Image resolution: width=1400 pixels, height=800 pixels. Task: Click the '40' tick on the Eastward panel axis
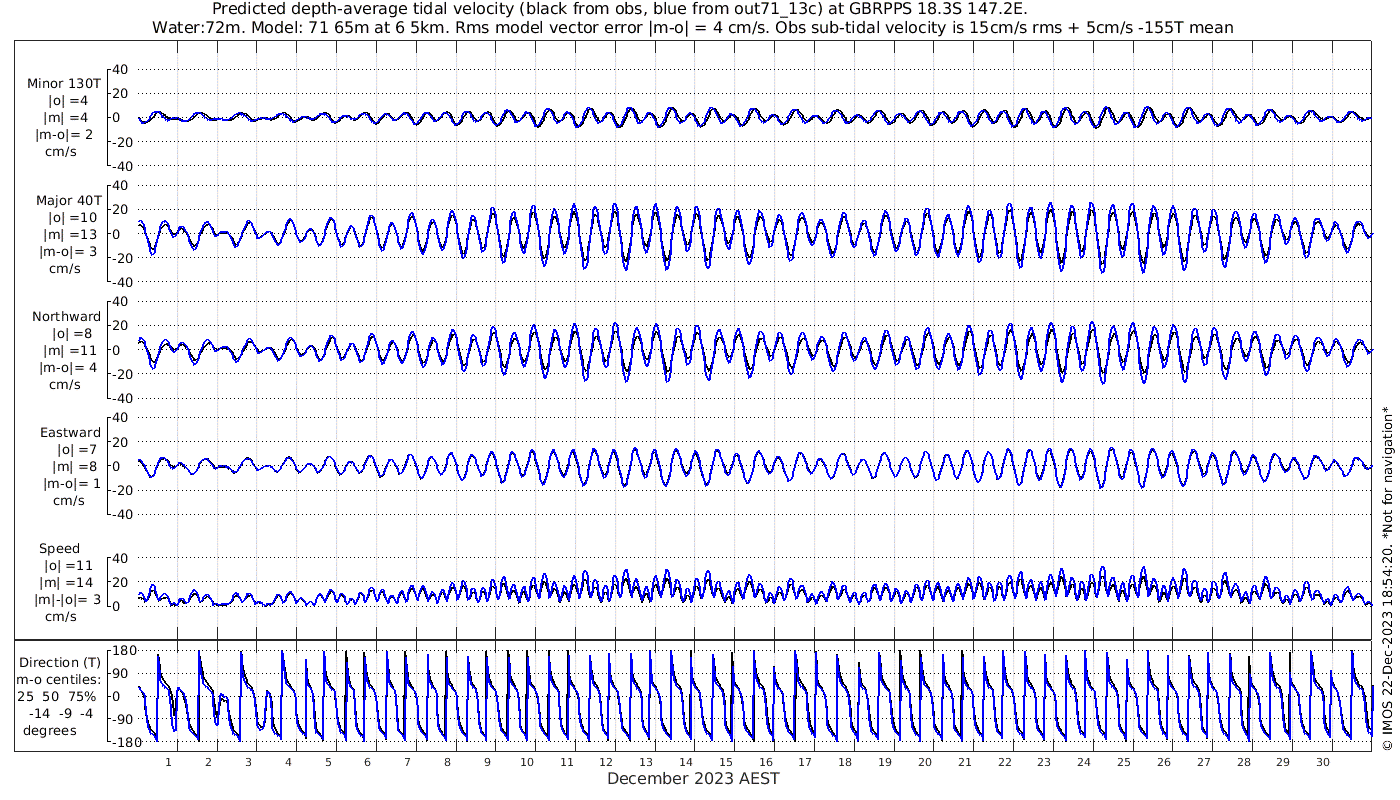click(x=121, y=417)
